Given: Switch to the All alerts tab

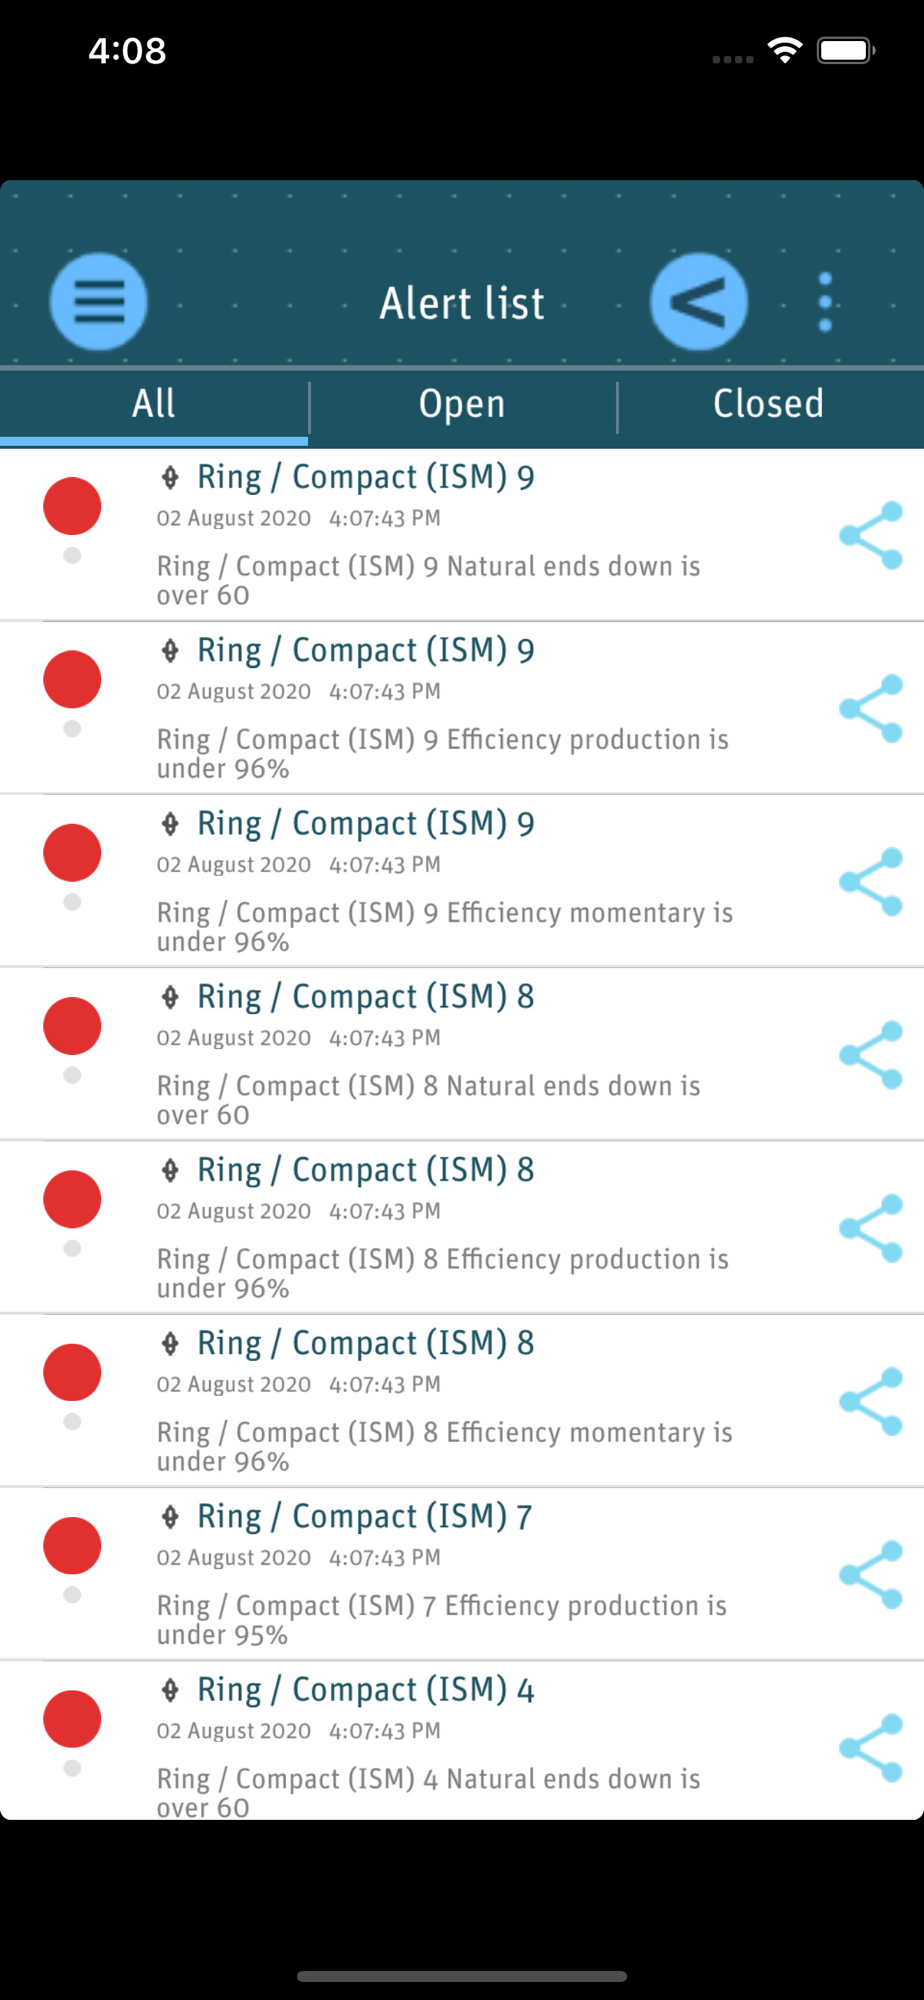Looking at the screenshot, I should click(154, 404).
